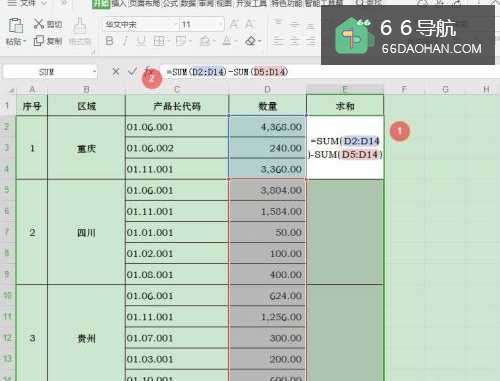Confirm formula with the checkmark icon
500x381 pixels.
point(132,71)
